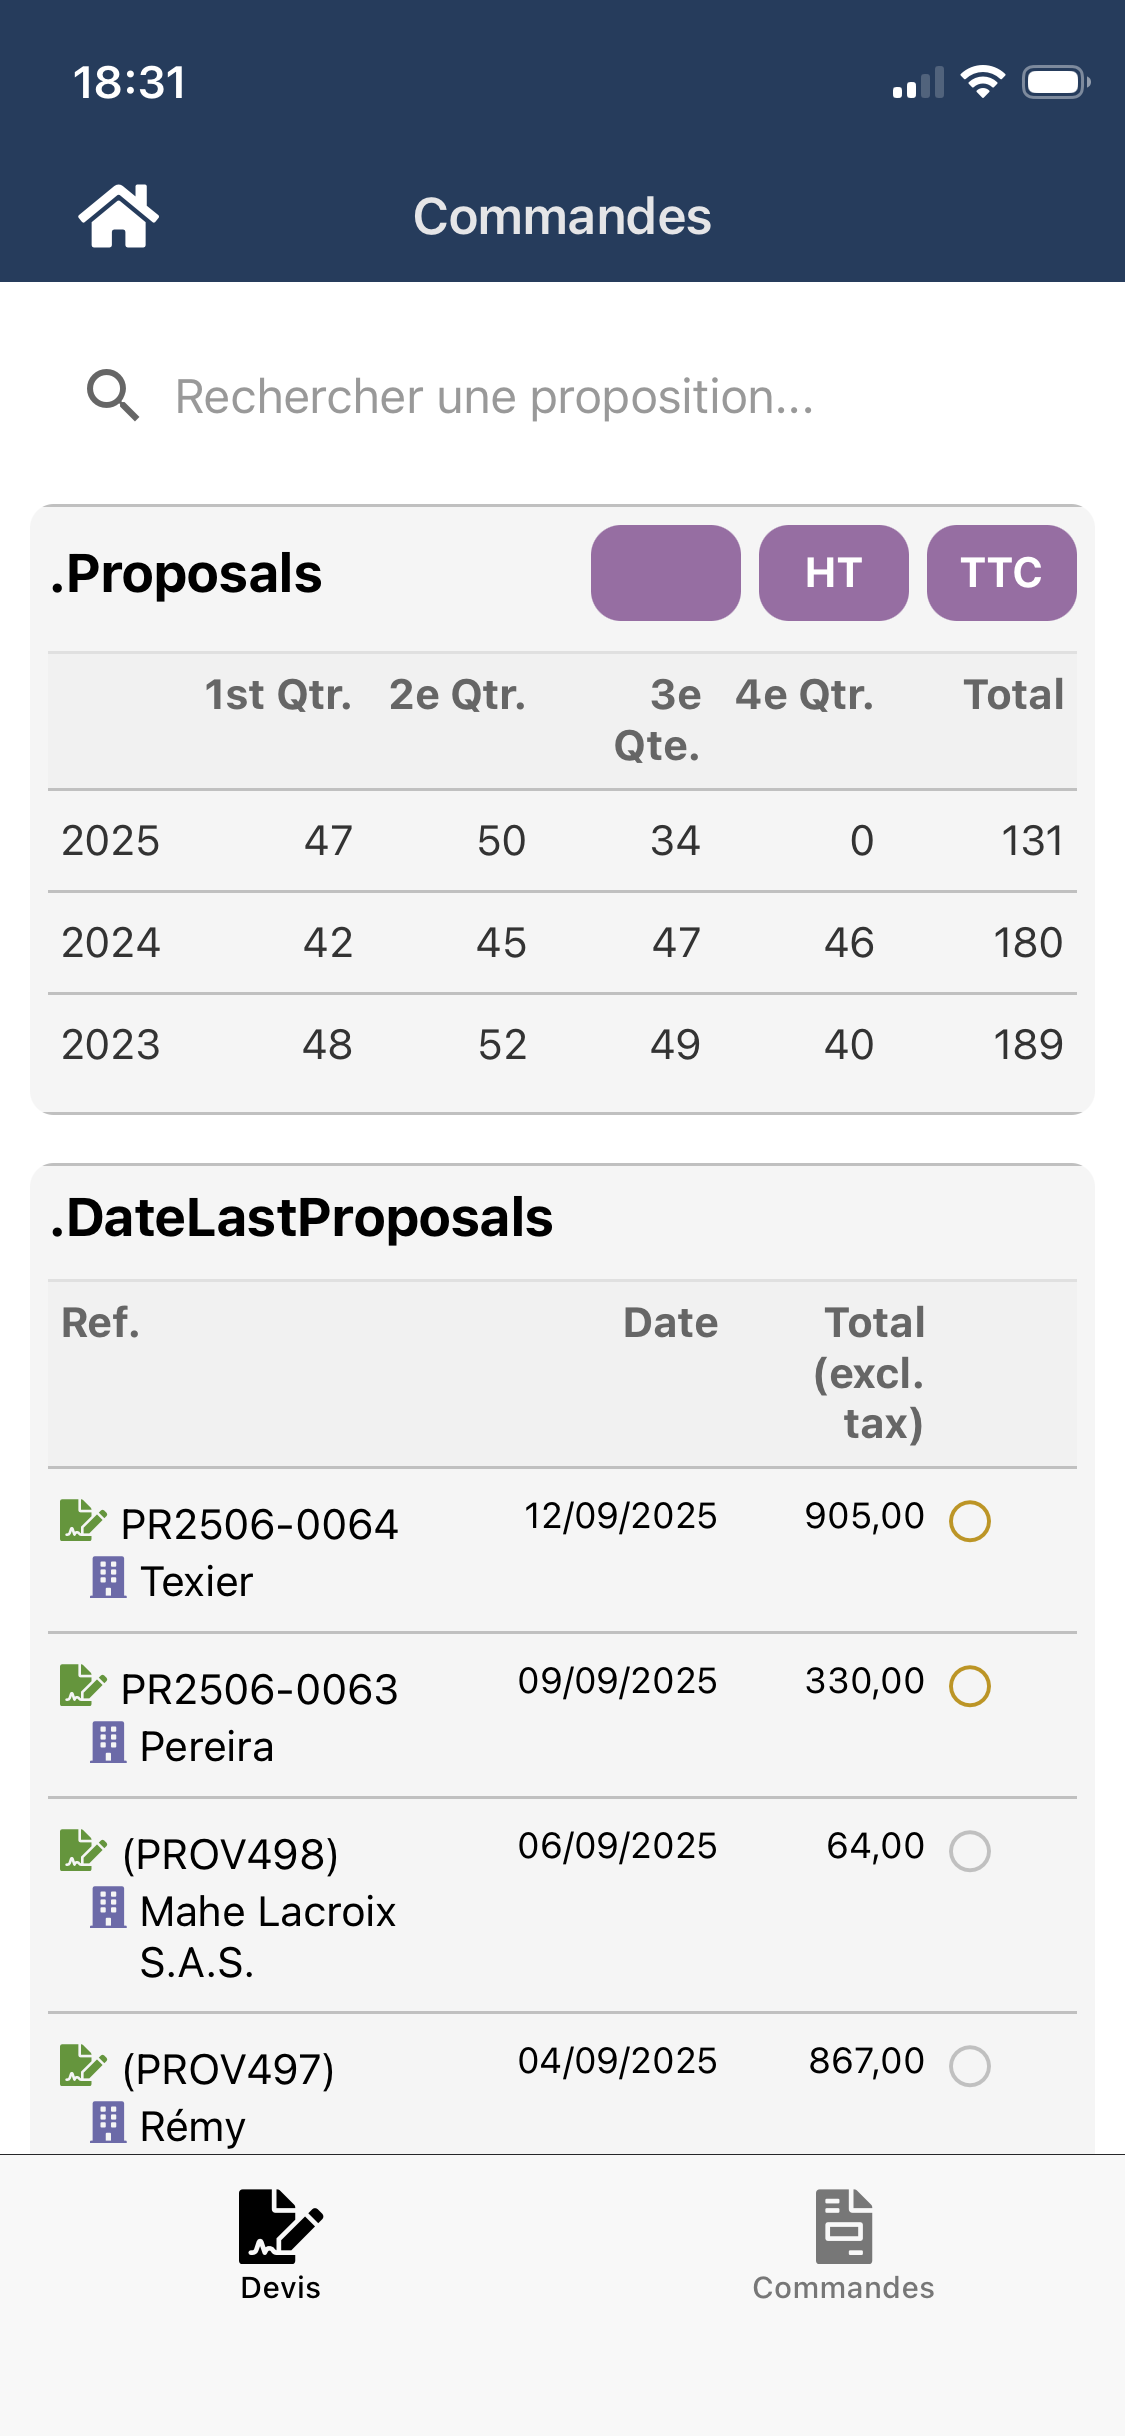Select status circle for 867,00 proposal row
Viewport: 1125px width, 2436px height.
tap(969, 2066)
